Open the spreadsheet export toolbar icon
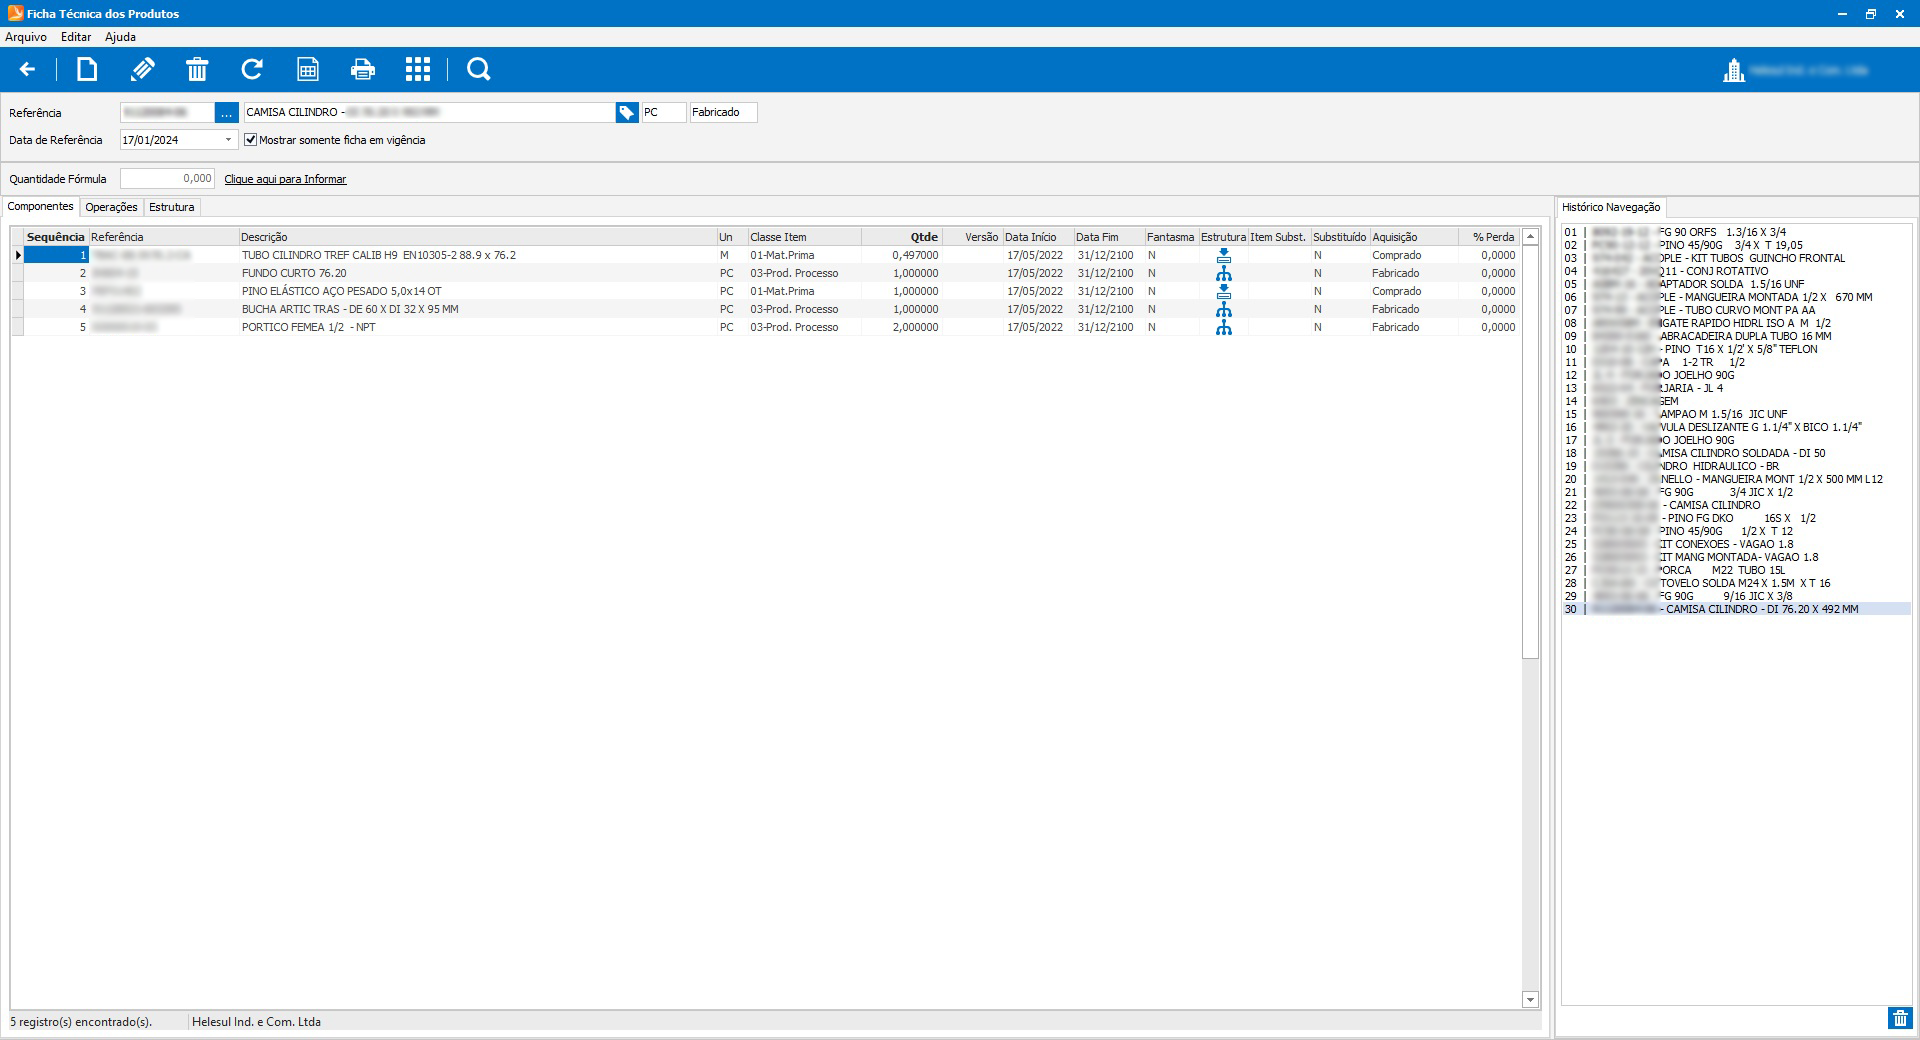The image size is (1920, 1040). (x=308, y=69)
